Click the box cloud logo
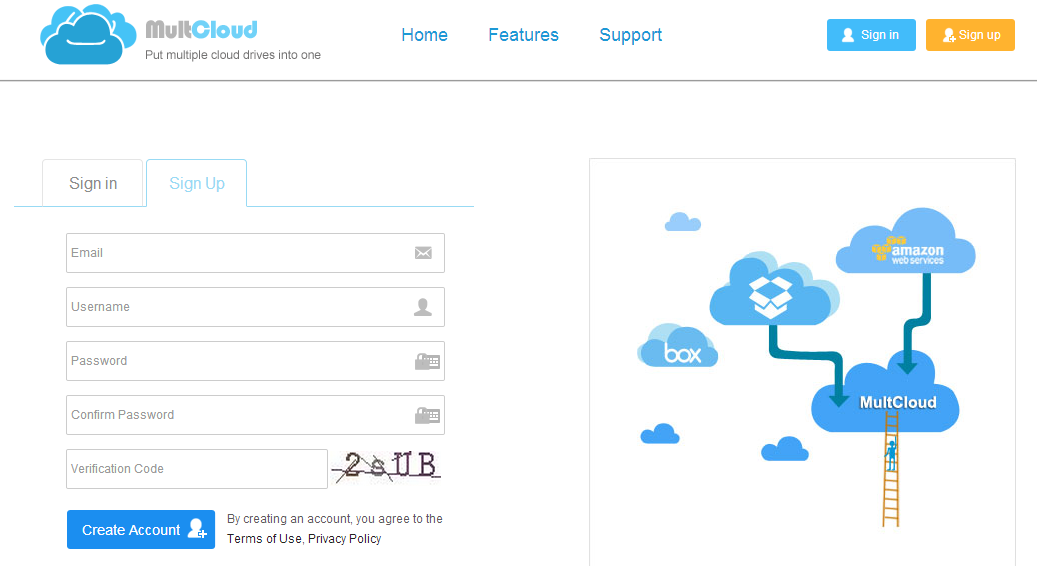This screenshot has width=1037, height=566. pyautogui.click(x=677, y=345)
